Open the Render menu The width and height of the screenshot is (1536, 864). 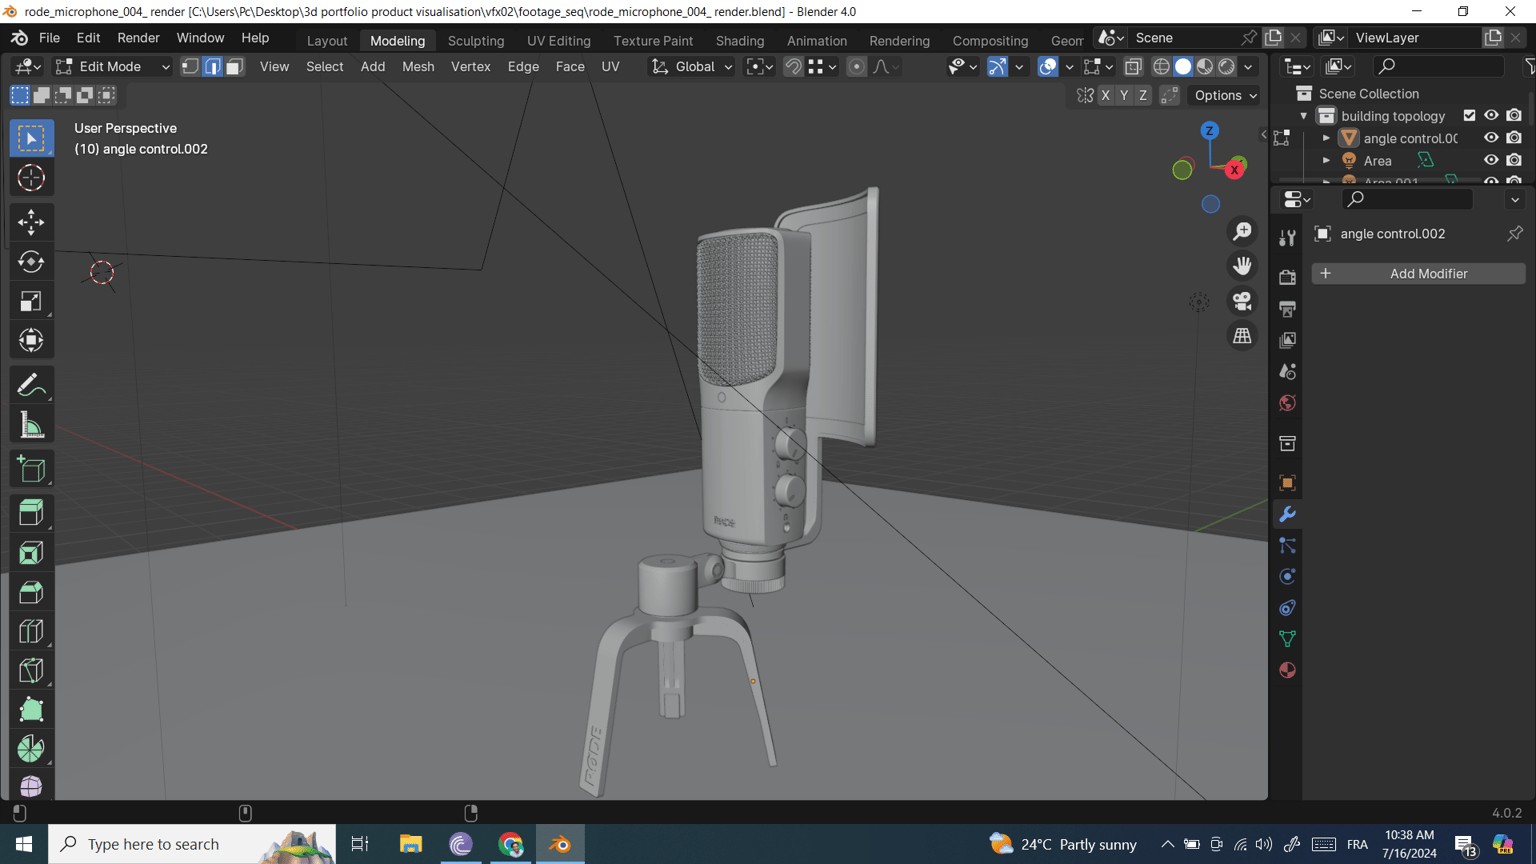138,38
